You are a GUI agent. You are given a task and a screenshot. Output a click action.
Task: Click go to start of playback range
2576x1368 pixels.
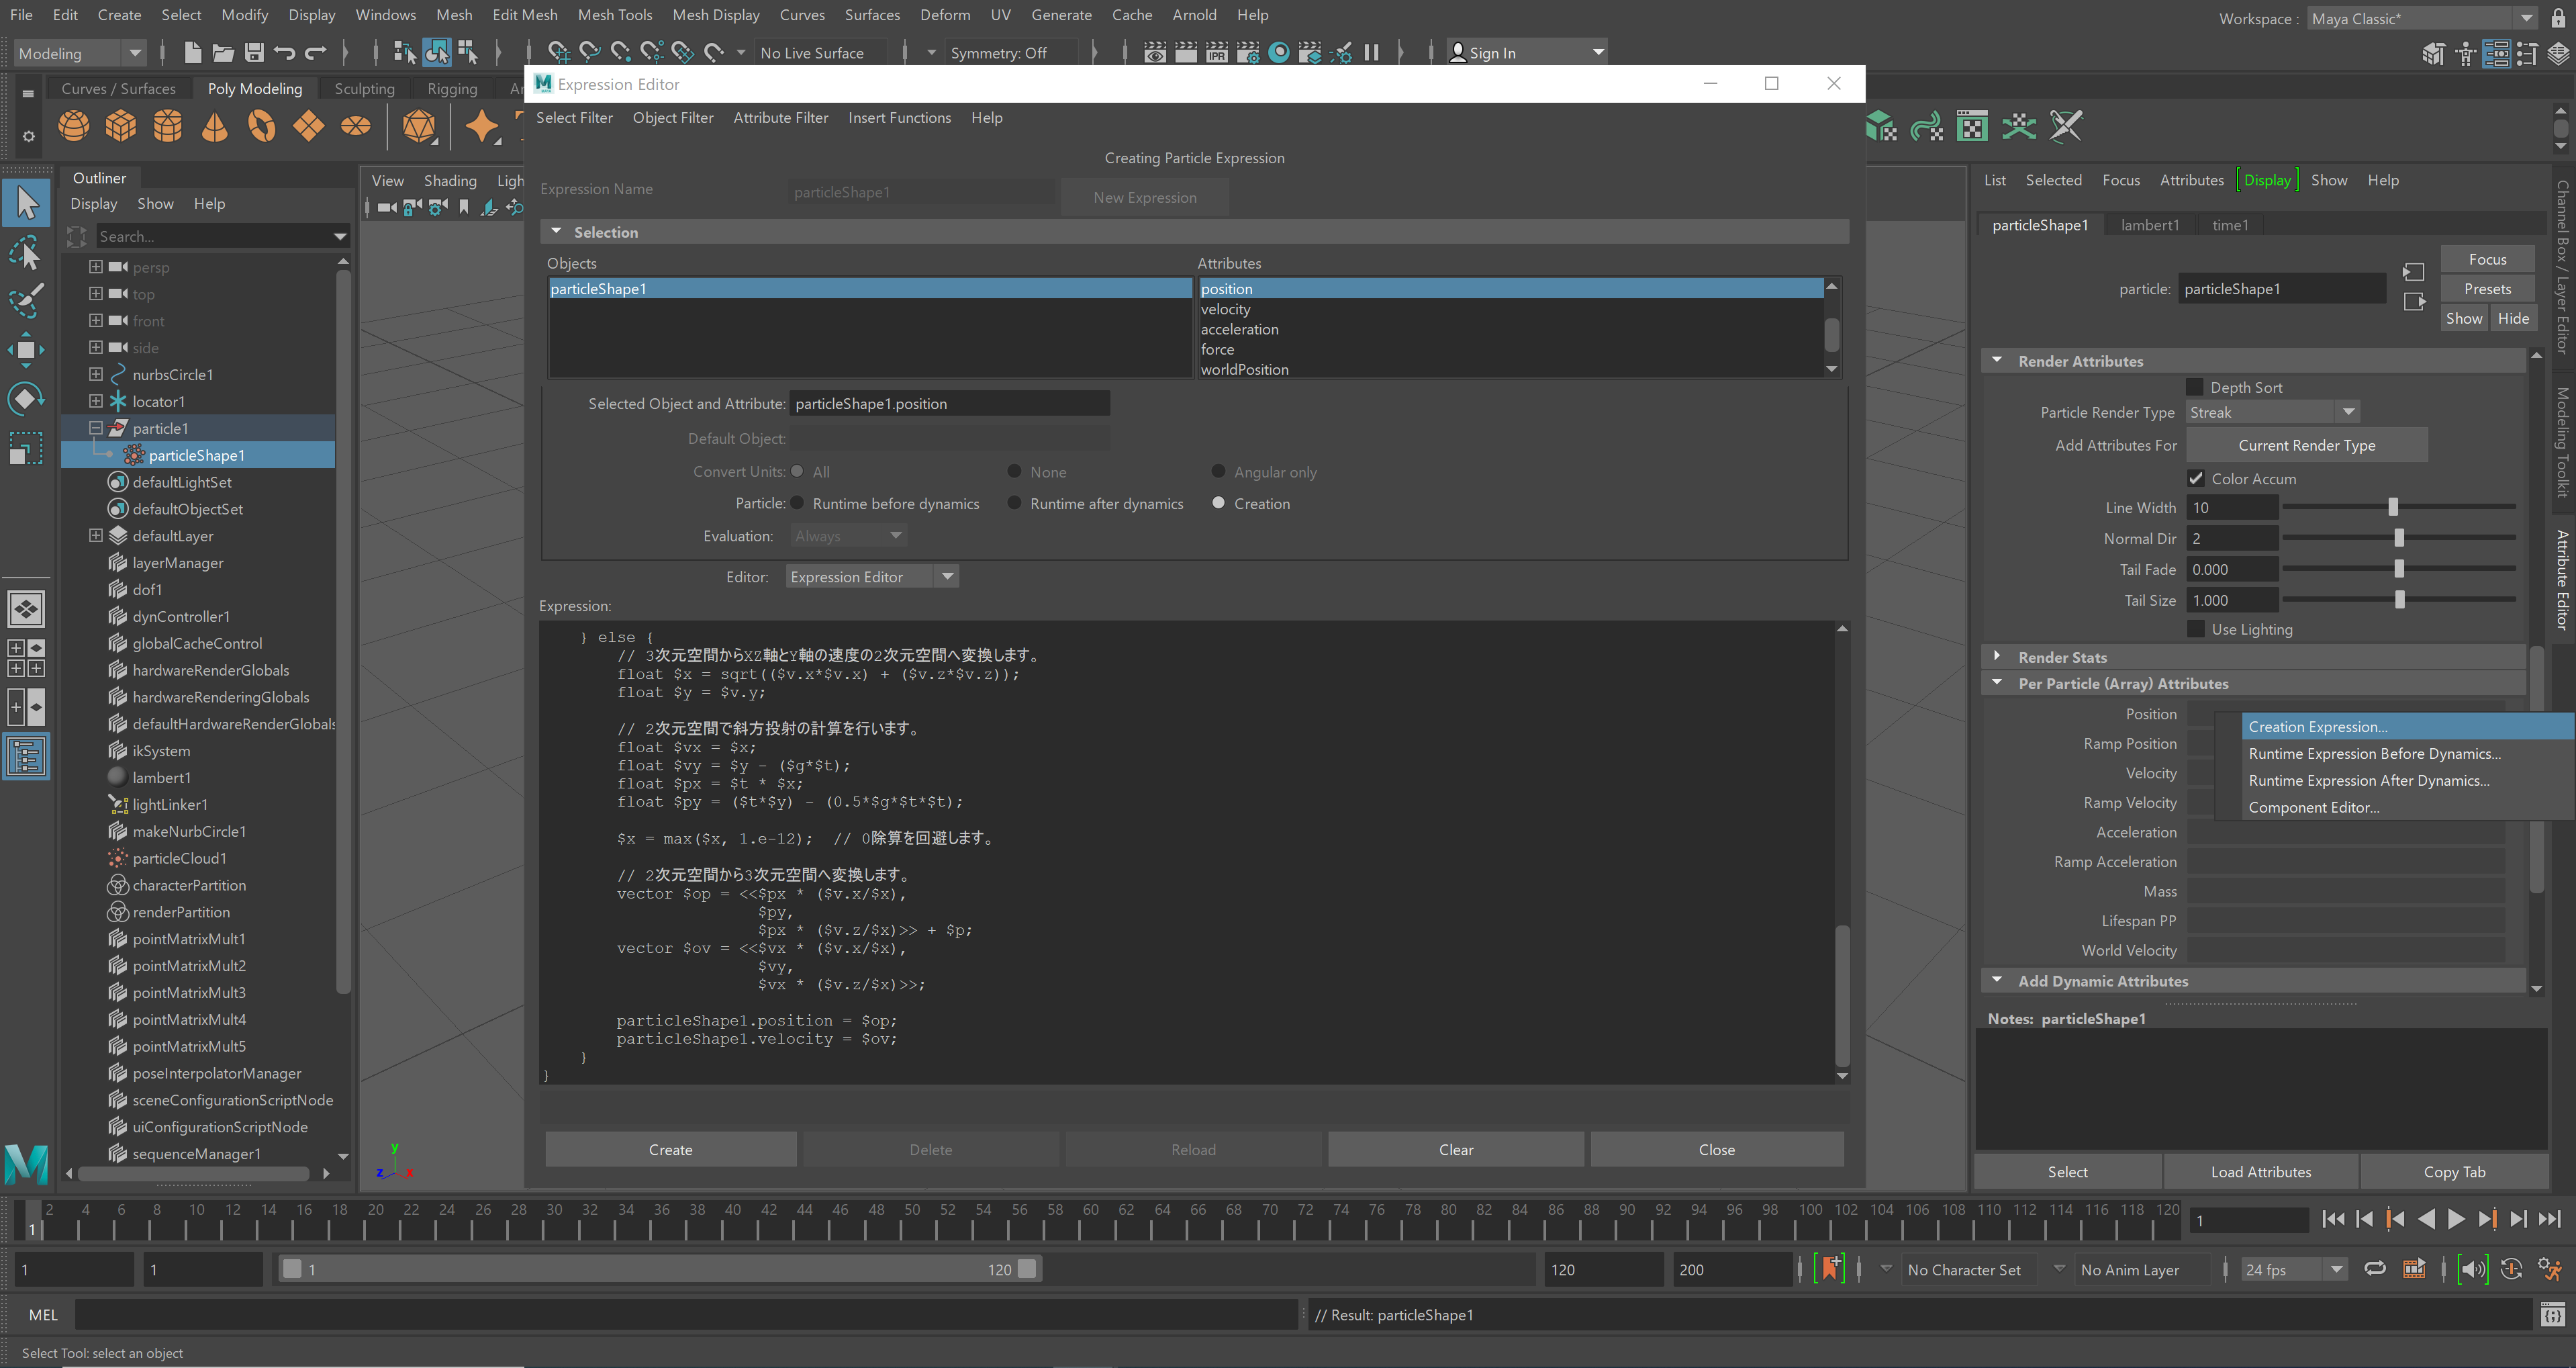tap(2333, 1219)
